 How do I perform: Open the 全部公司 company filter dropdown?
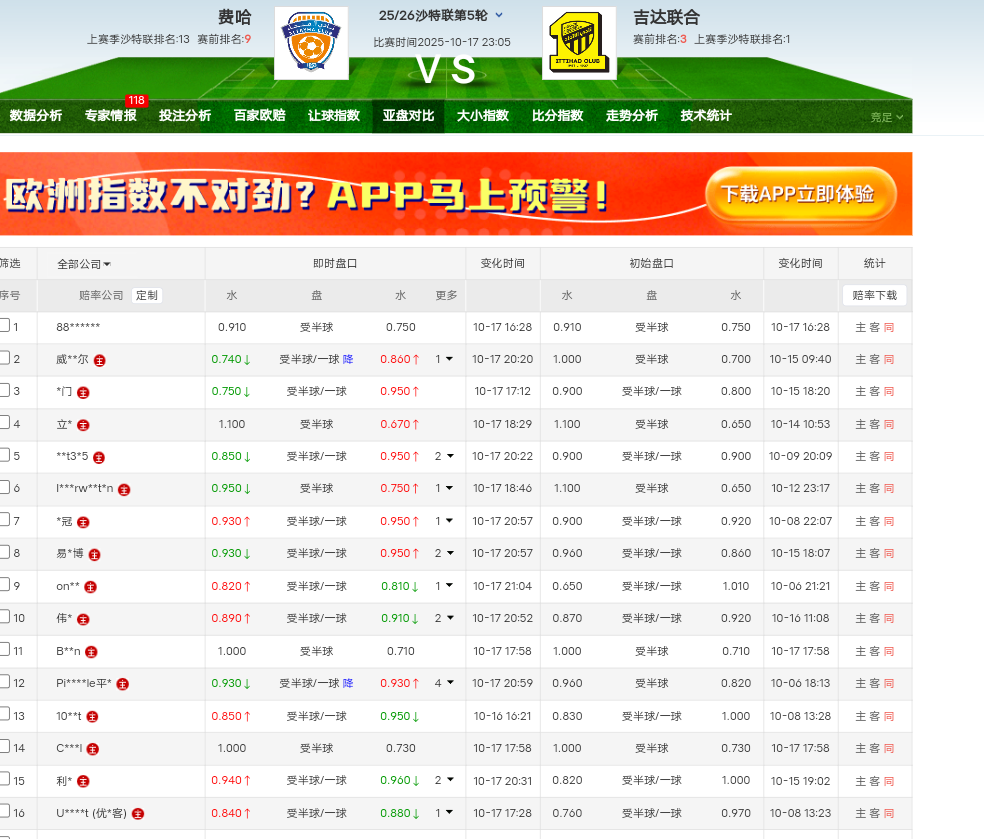pos(84,264)
